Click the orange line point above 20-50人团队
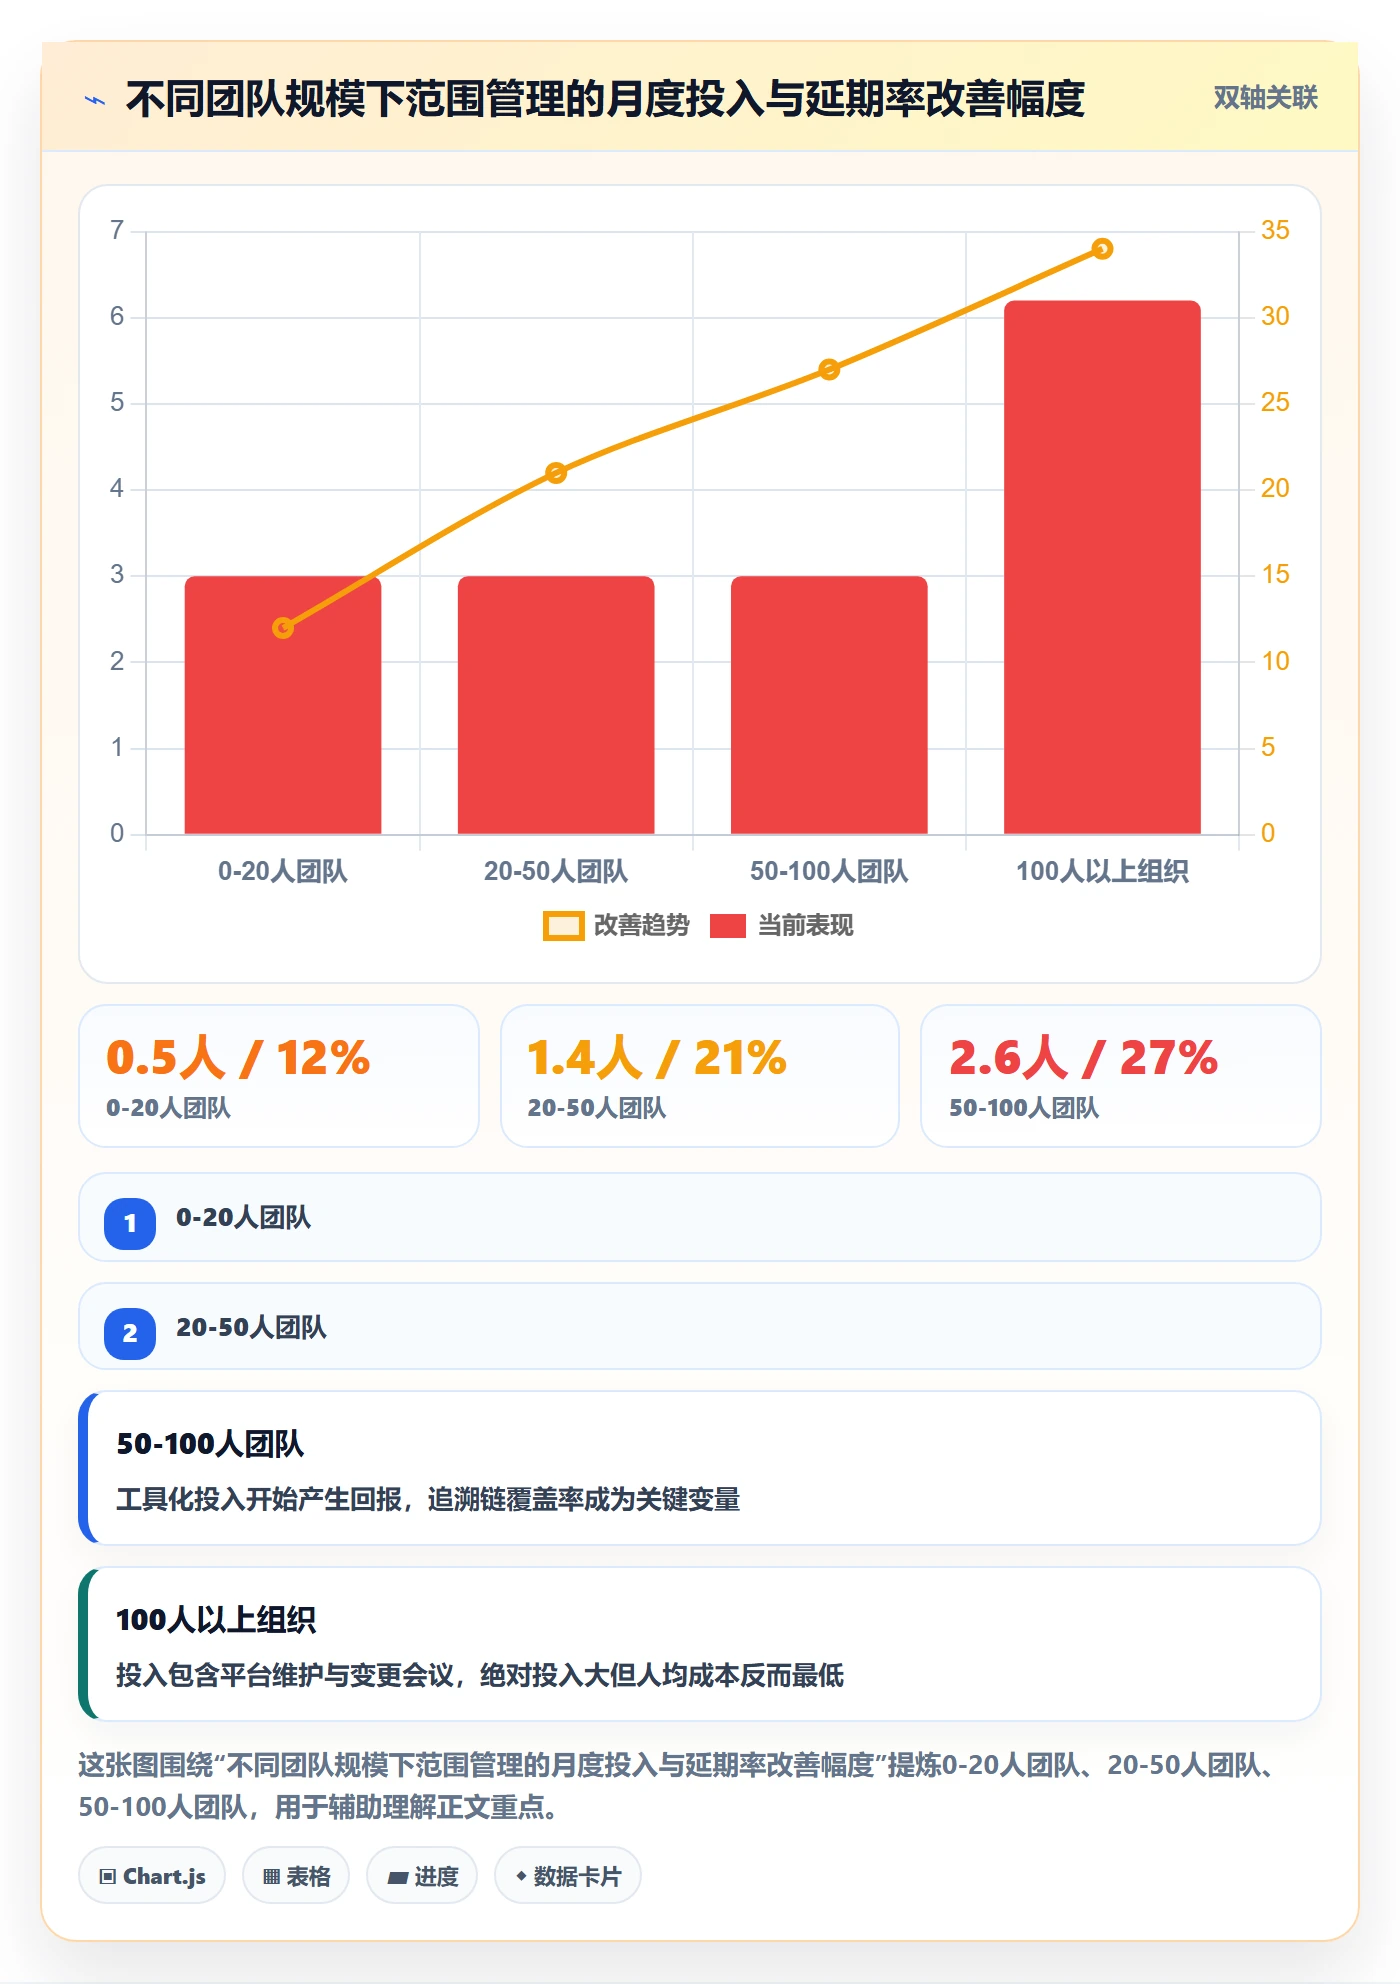The image size is (1400, 1984). click(x=556, y=473)
